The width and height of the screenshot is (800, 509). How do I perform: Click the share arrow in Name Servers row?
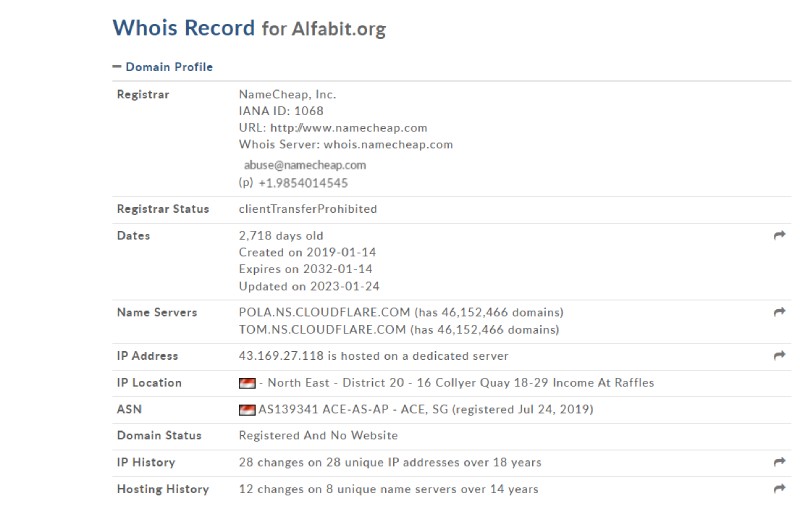click(x=779, y=312)
